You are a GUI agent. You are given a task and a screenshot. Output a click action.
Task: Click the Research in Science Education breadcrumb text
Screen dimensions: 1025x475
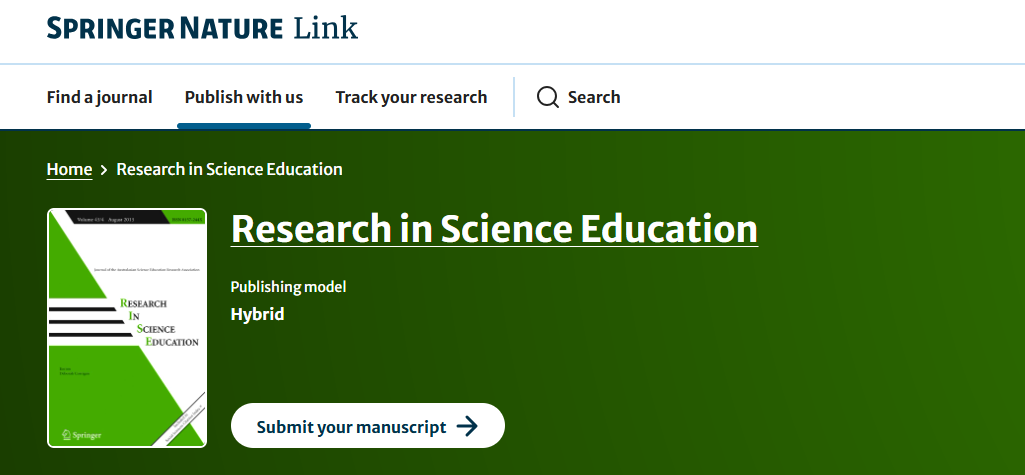click(x=229, y=169)
